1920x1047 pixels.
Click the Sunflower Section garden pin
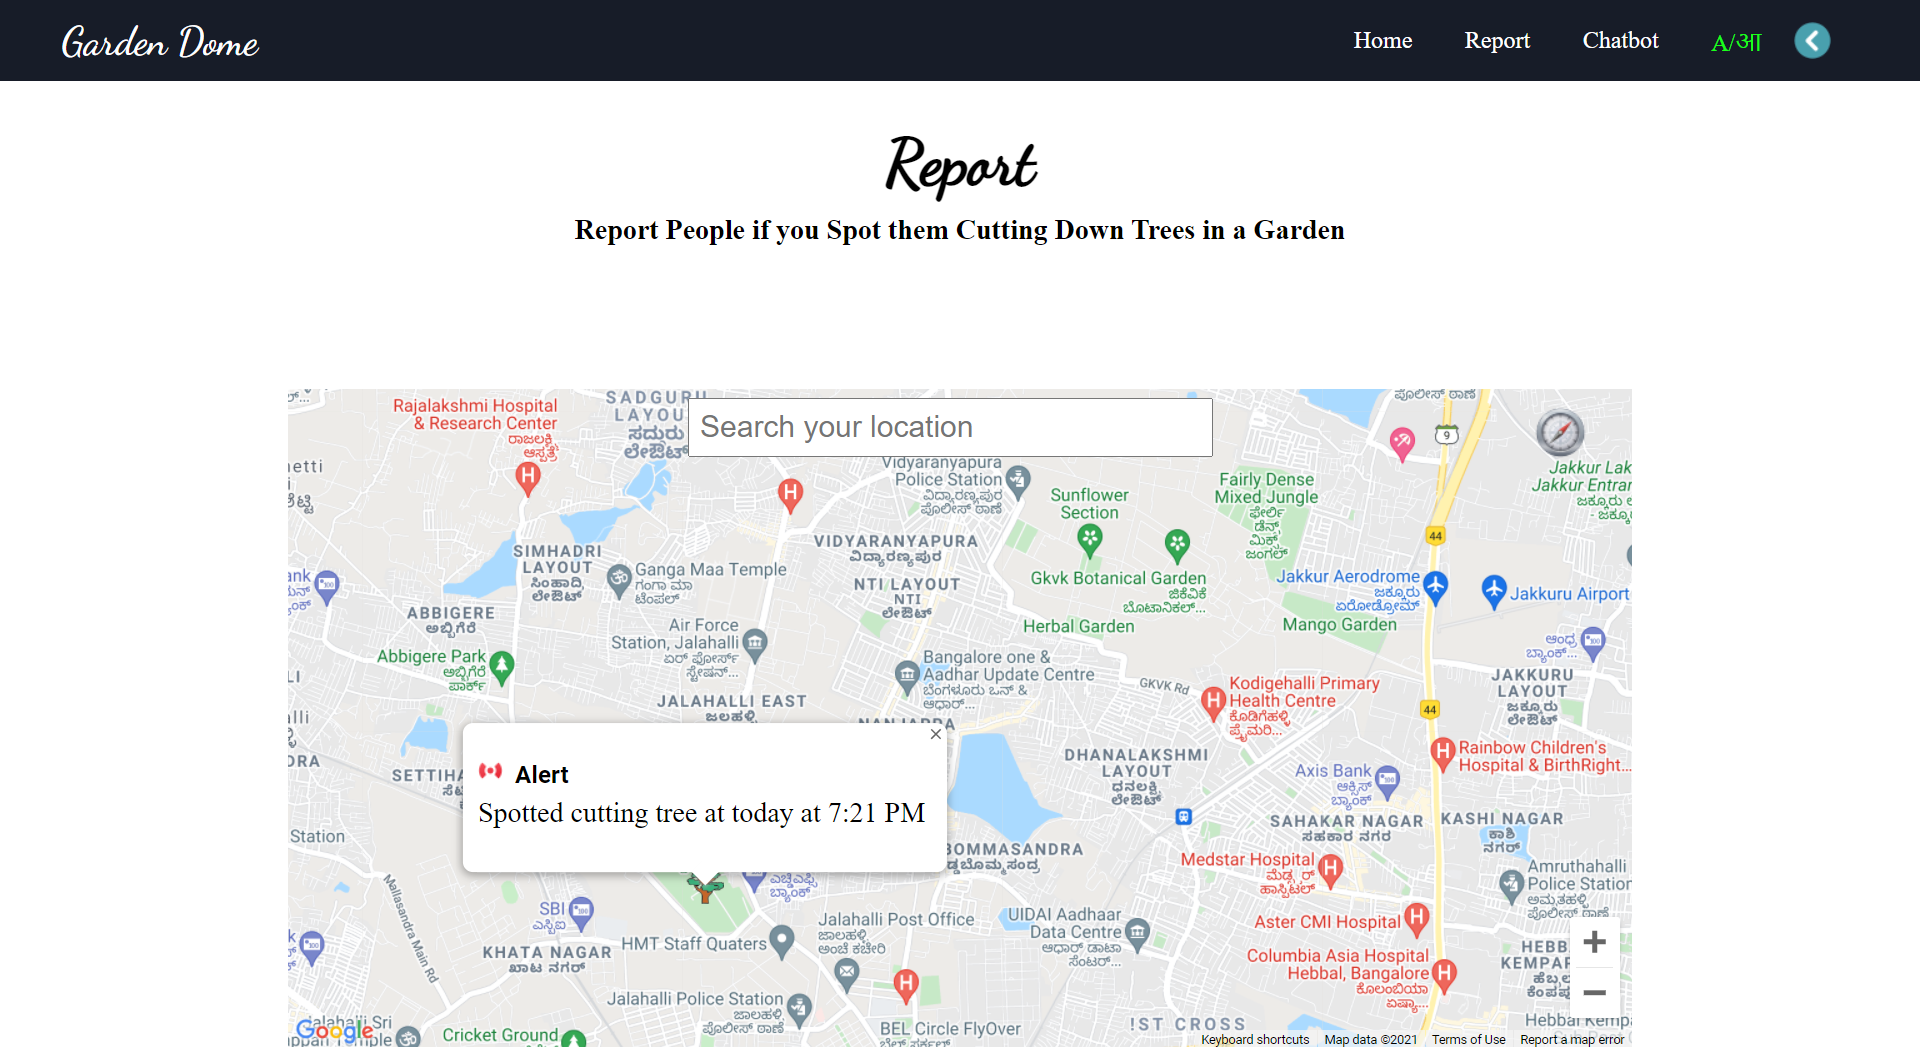1090,542
